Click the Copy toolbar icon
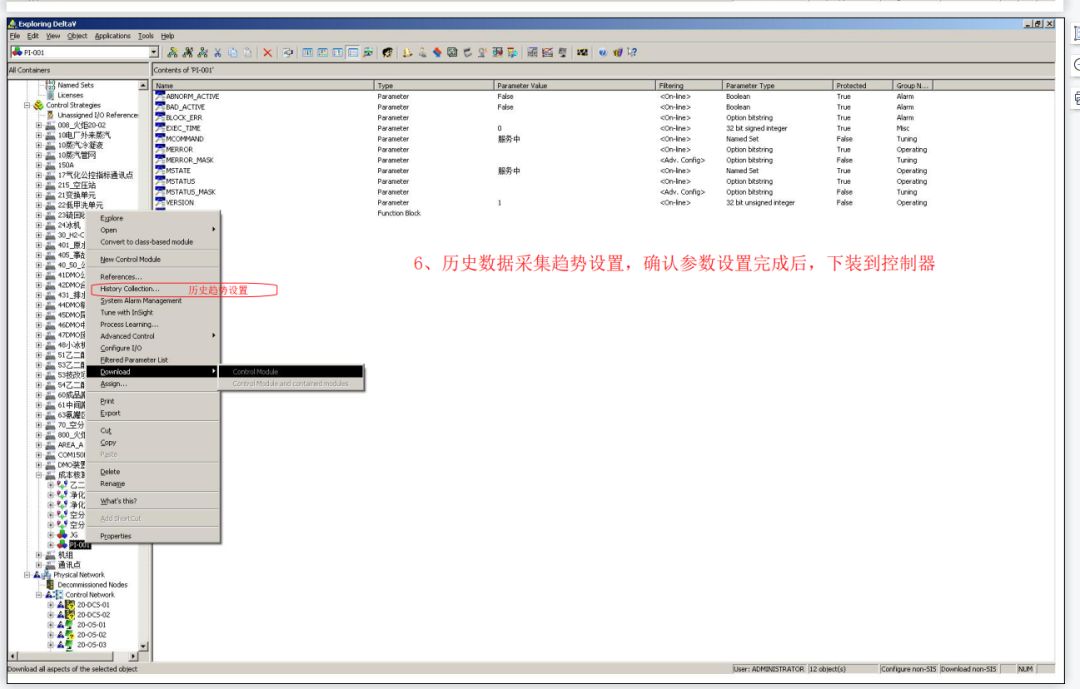 231,52
